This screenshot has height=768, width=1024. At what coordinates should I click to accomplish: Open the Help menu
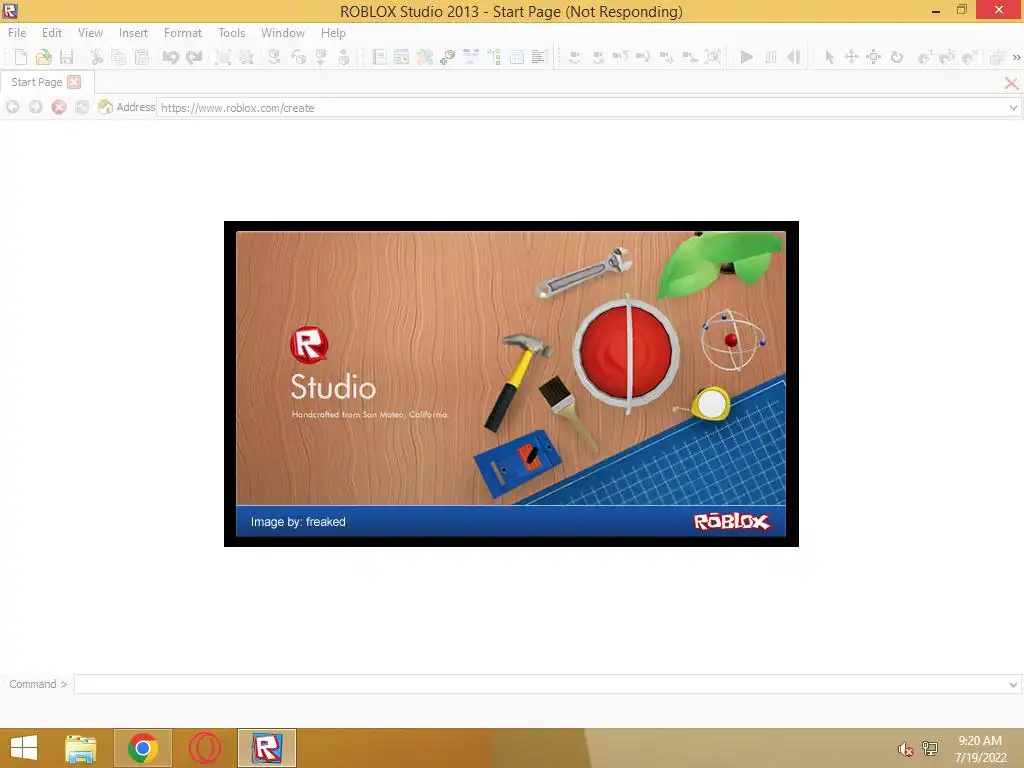(333, 33)
